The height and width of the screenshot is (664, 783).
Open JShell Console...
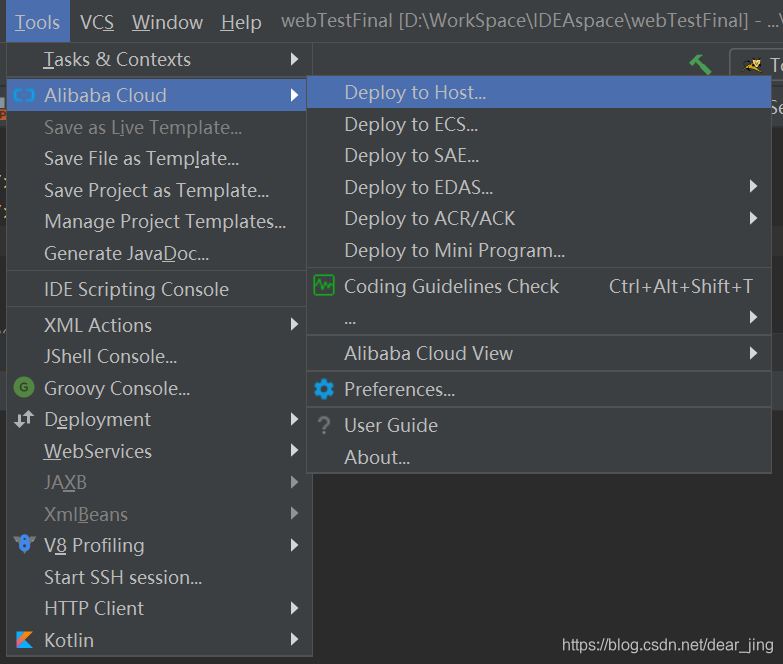pyautogui.click(x=157, y=356)
